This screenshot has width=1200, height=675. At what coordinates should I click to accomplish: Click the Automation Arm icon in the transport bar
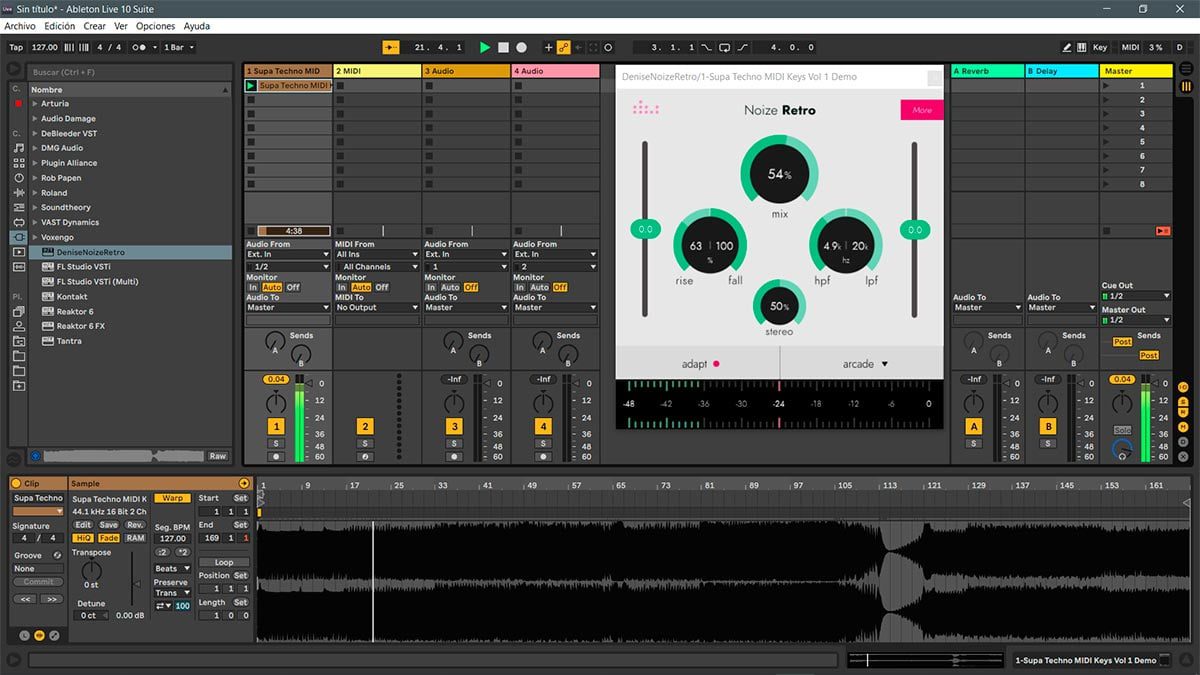coord(563,47)
